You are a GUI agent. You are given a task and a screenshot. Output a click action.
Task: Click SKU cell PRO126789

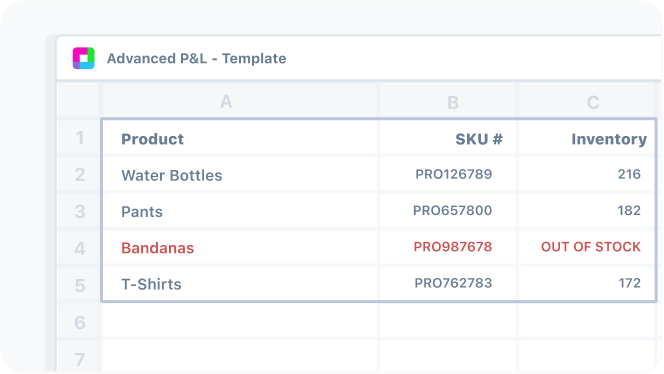[x=448, y=175]
